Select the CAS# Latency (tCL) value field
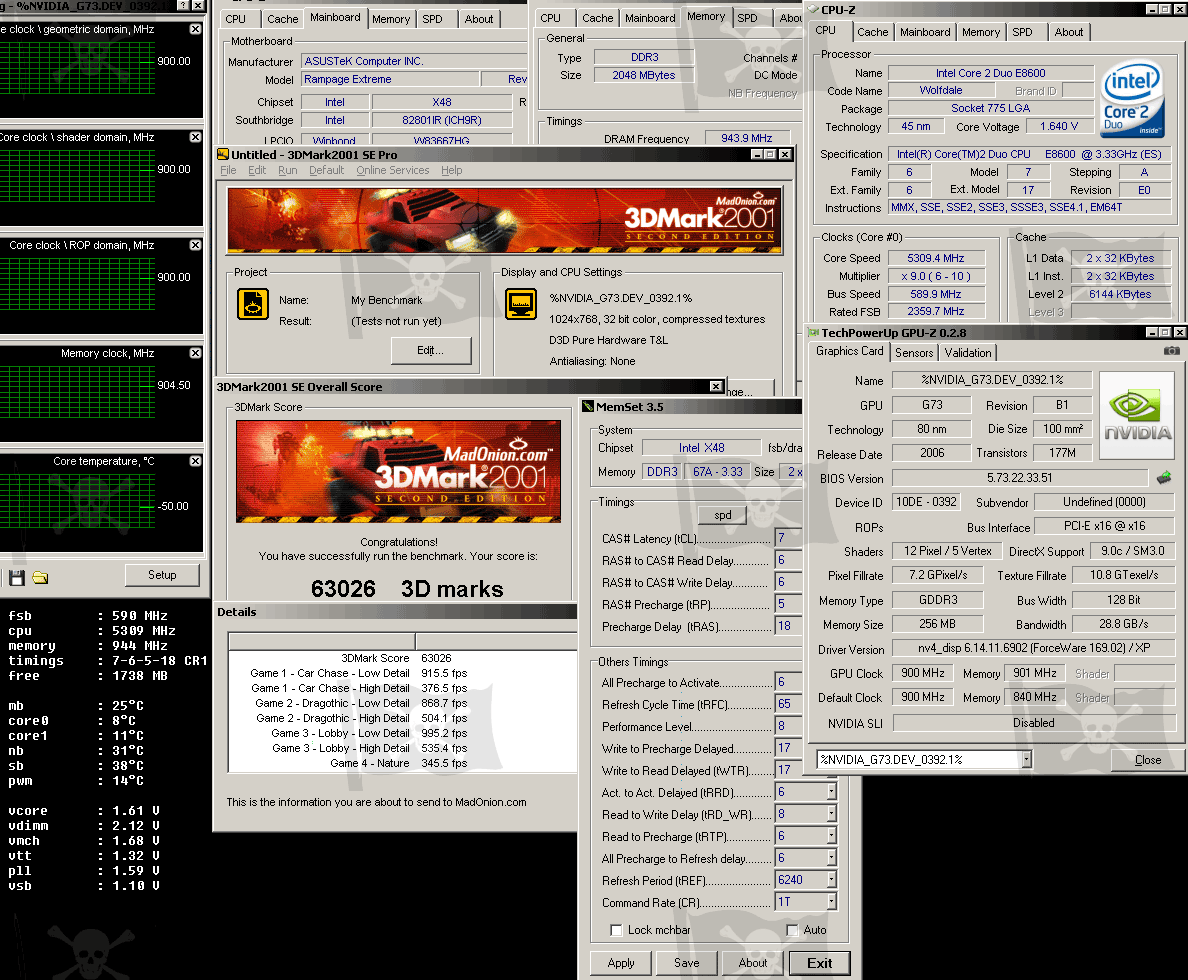Screen dimensions: 1188x980 pyautogui.click(x=788, y=538)
